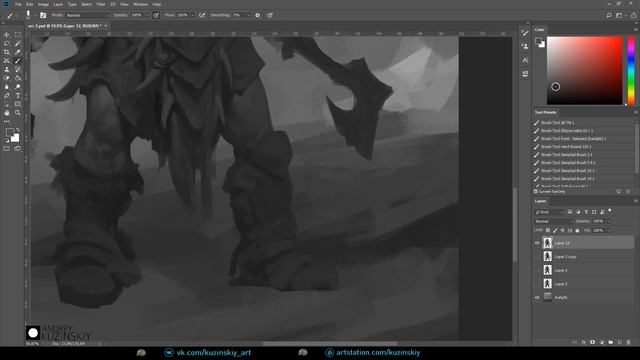Select the History Brush tool
This screenshot has height=360, width=640.
(18, 70)
